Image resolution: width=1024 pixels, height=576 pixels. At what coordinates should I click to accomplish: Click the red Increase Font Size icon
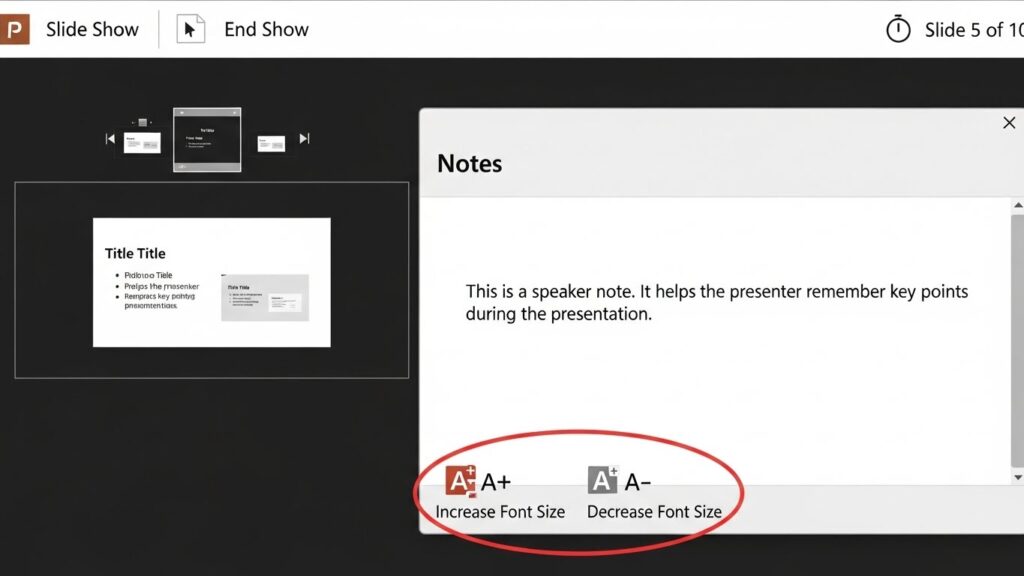[x=461, y=481]
